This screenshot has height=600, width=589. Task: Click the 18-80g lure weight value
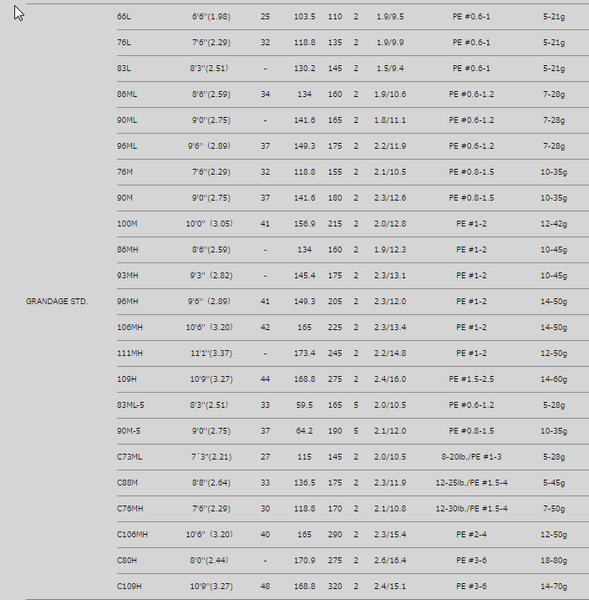554,561
